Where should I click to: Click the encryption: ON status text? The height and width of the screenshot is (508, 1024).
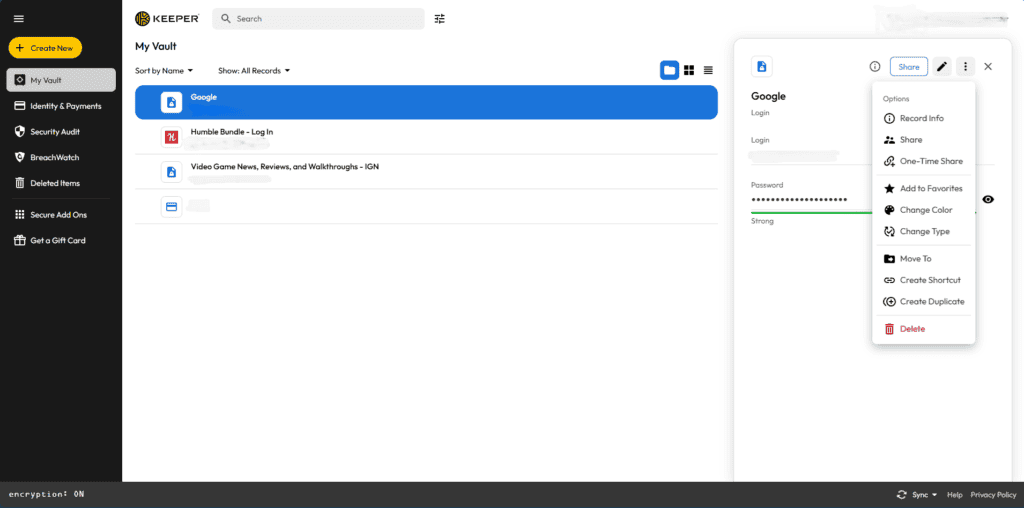point(46,494)
